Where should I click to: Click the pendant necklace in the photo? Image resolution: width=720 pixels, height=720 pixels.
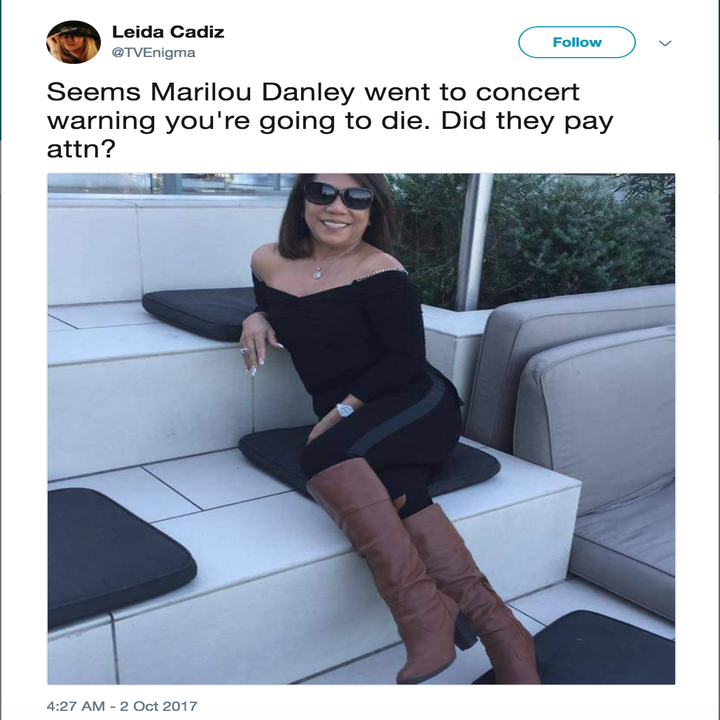pos(317,273)
